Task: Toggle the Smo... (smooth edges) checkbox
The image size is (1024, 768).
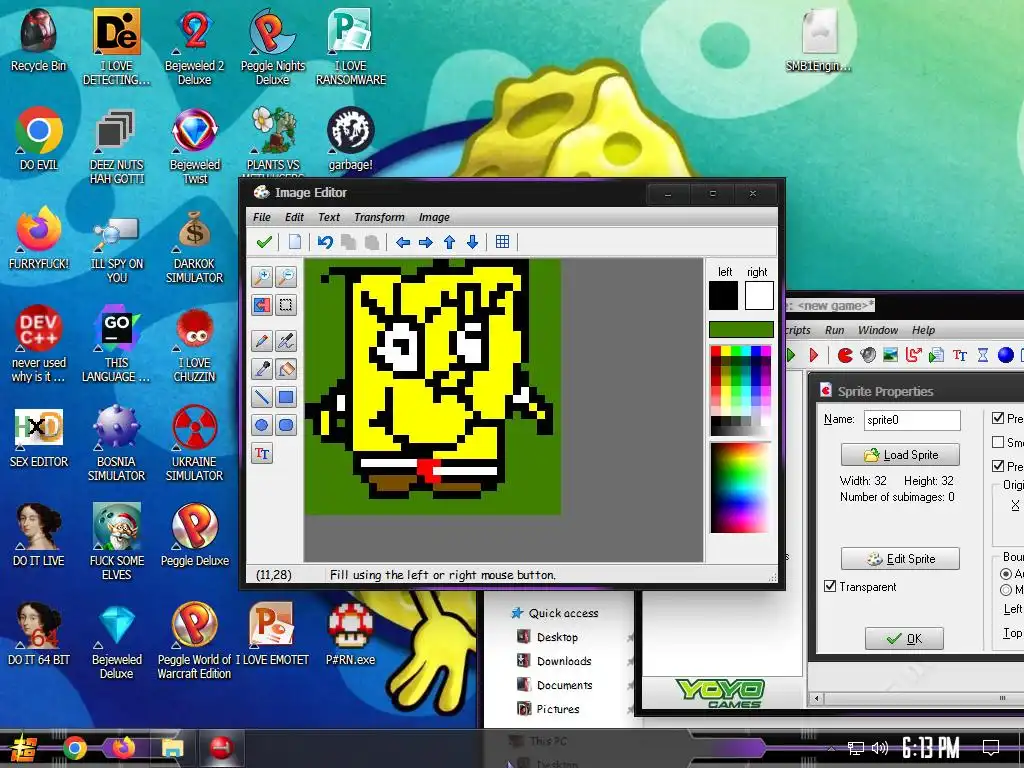Action: pos(998,442)
